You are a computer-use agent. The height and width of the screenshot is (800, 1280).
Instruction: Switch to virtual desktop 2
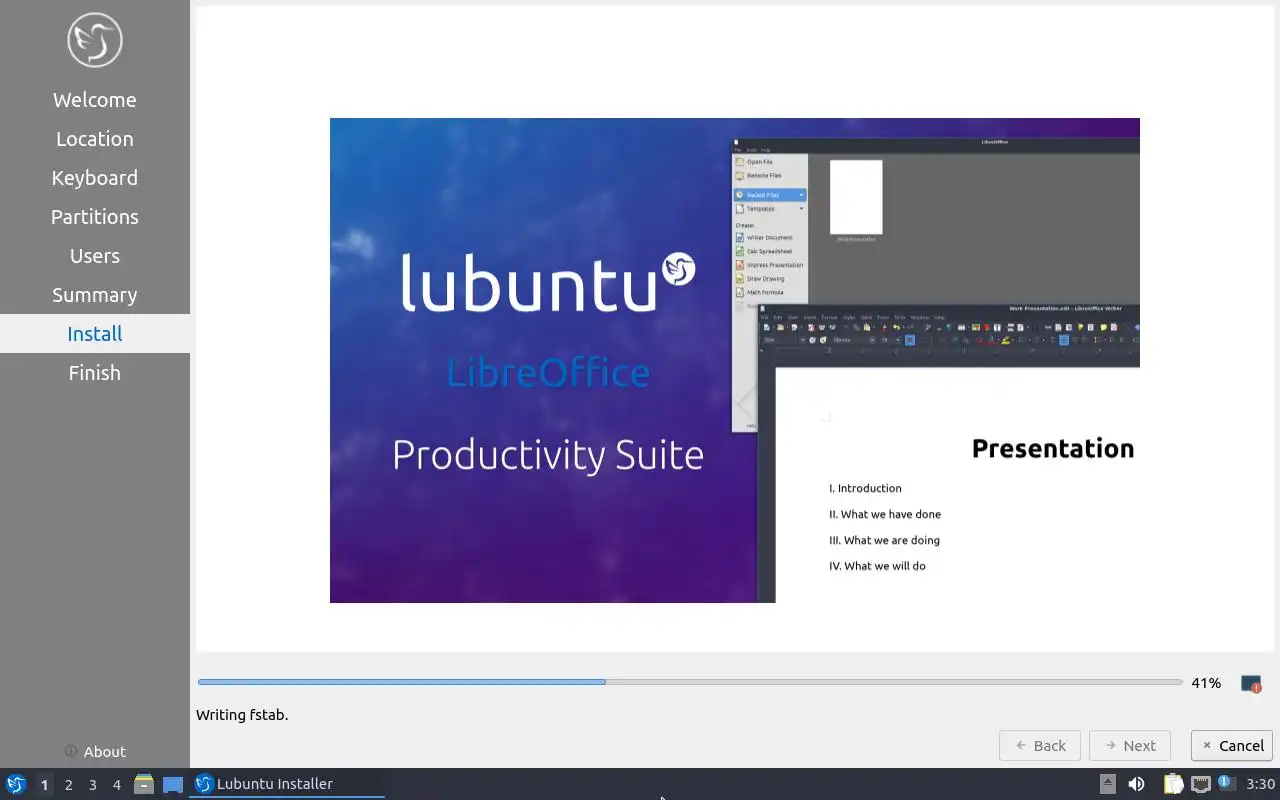pos(68,785)
